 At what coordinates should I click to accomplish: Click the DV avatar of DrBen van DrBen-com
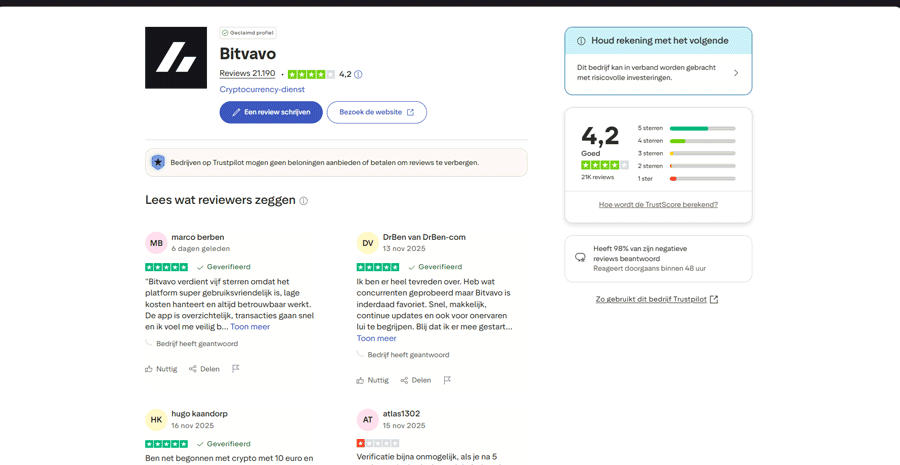[368, 243]
